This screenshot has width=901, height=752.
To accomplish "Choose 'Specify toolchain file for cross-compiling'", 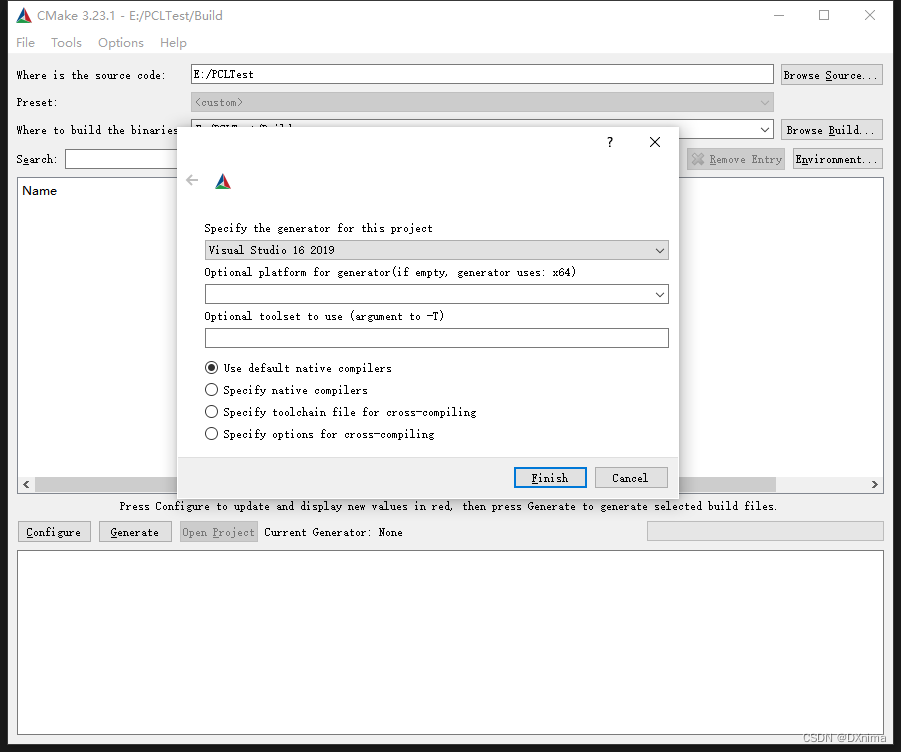I will coord(210,411).
